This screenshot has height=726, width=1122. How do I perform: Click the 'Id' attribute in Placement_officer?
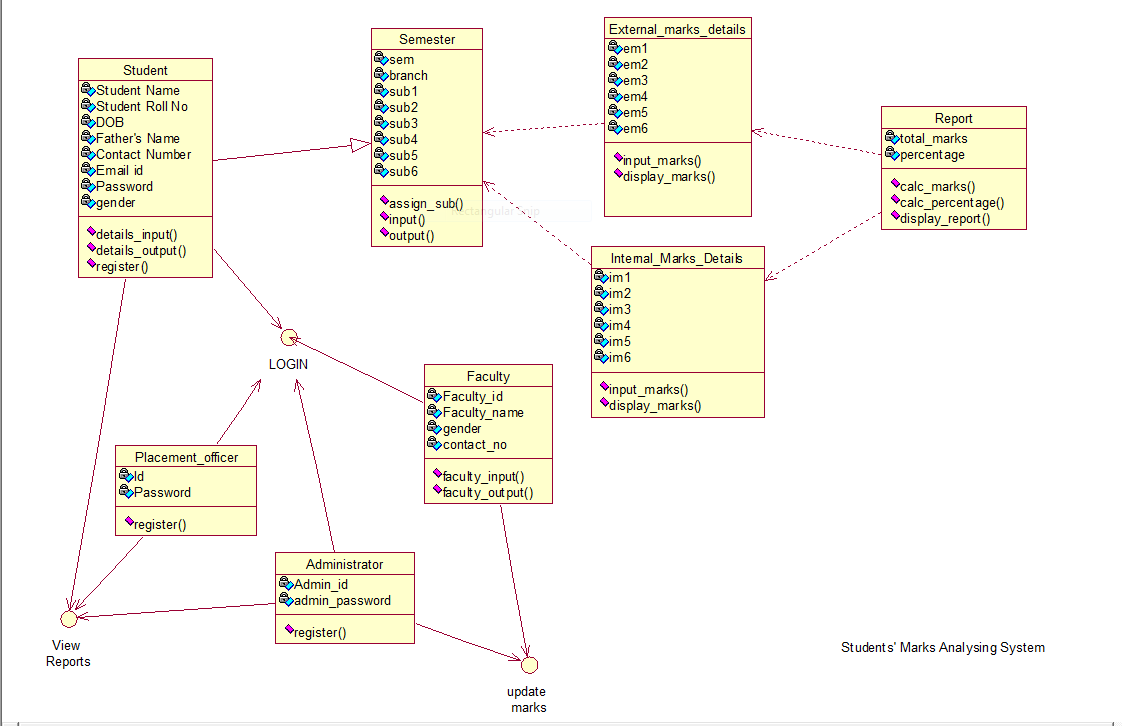tap(139, 476)
